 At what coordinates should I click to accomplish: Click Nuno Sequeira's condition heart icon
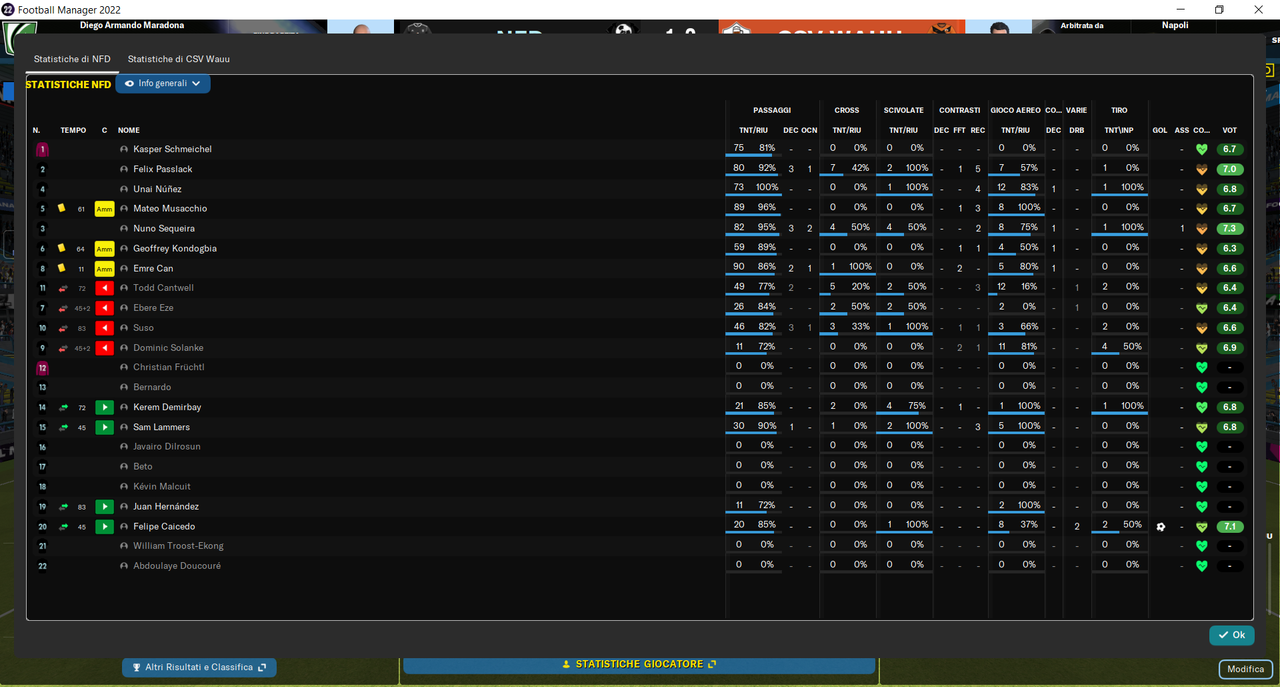point(1202,229)
